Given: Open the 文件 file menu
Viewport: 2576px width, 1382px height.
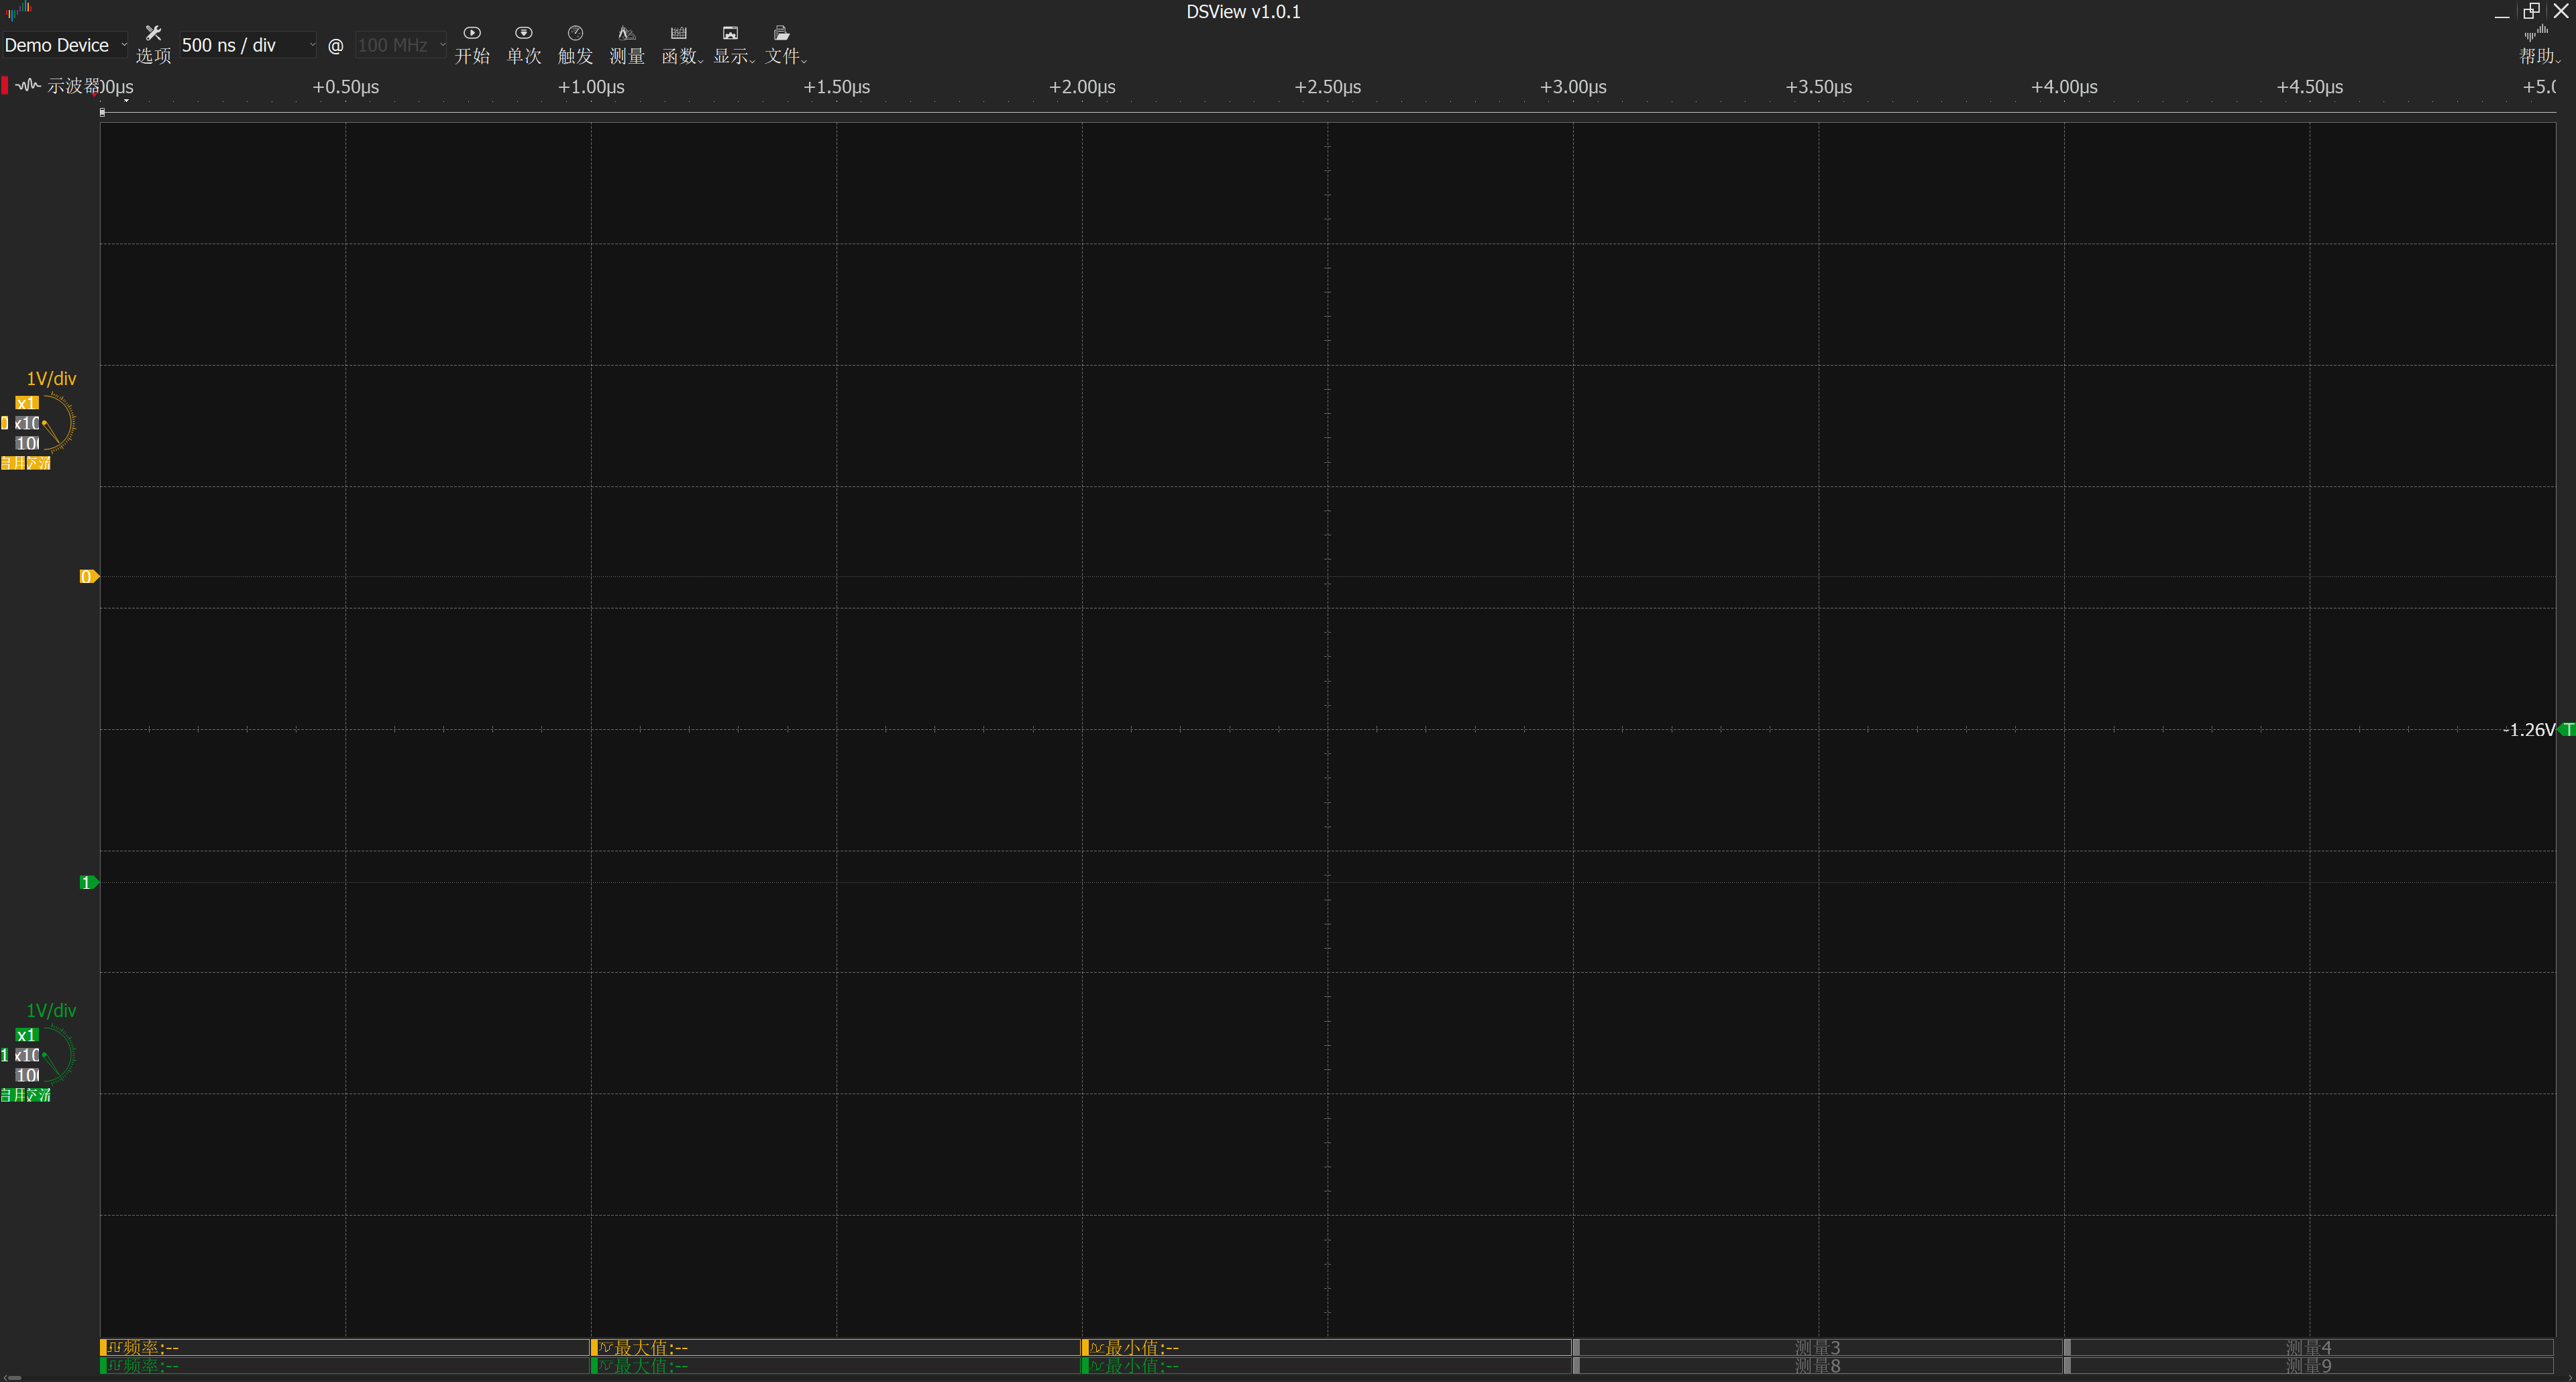Looking at the screenshot, I should point(785,45).
